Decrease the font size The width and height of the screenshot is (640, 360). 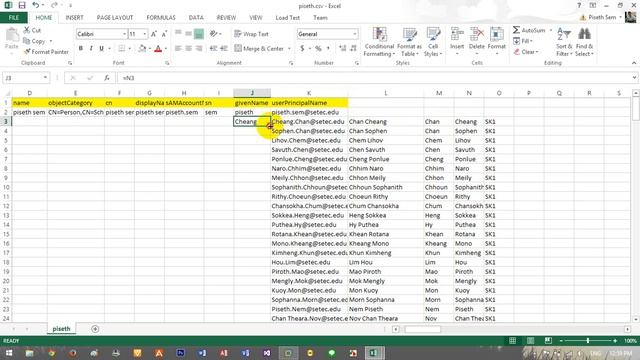click(164, 34)
